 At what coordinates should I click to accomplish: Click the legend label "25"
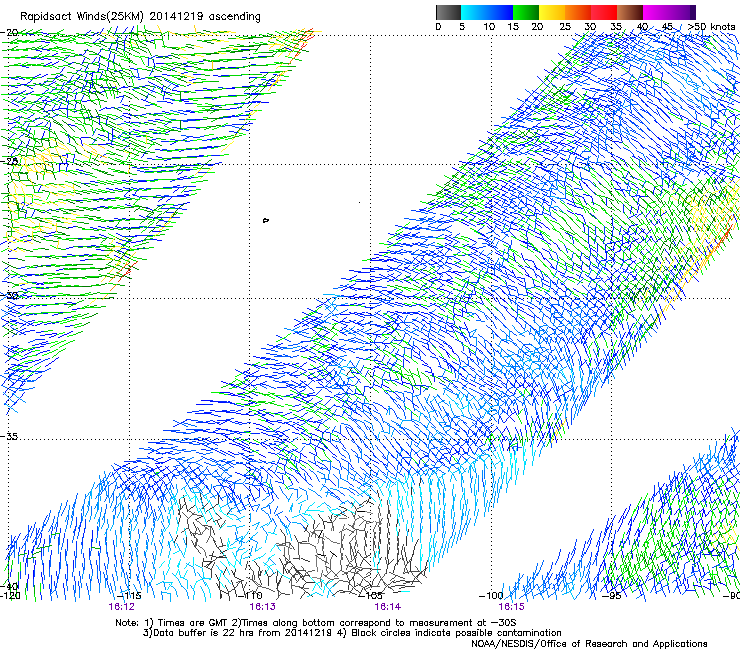click(565, 26)
